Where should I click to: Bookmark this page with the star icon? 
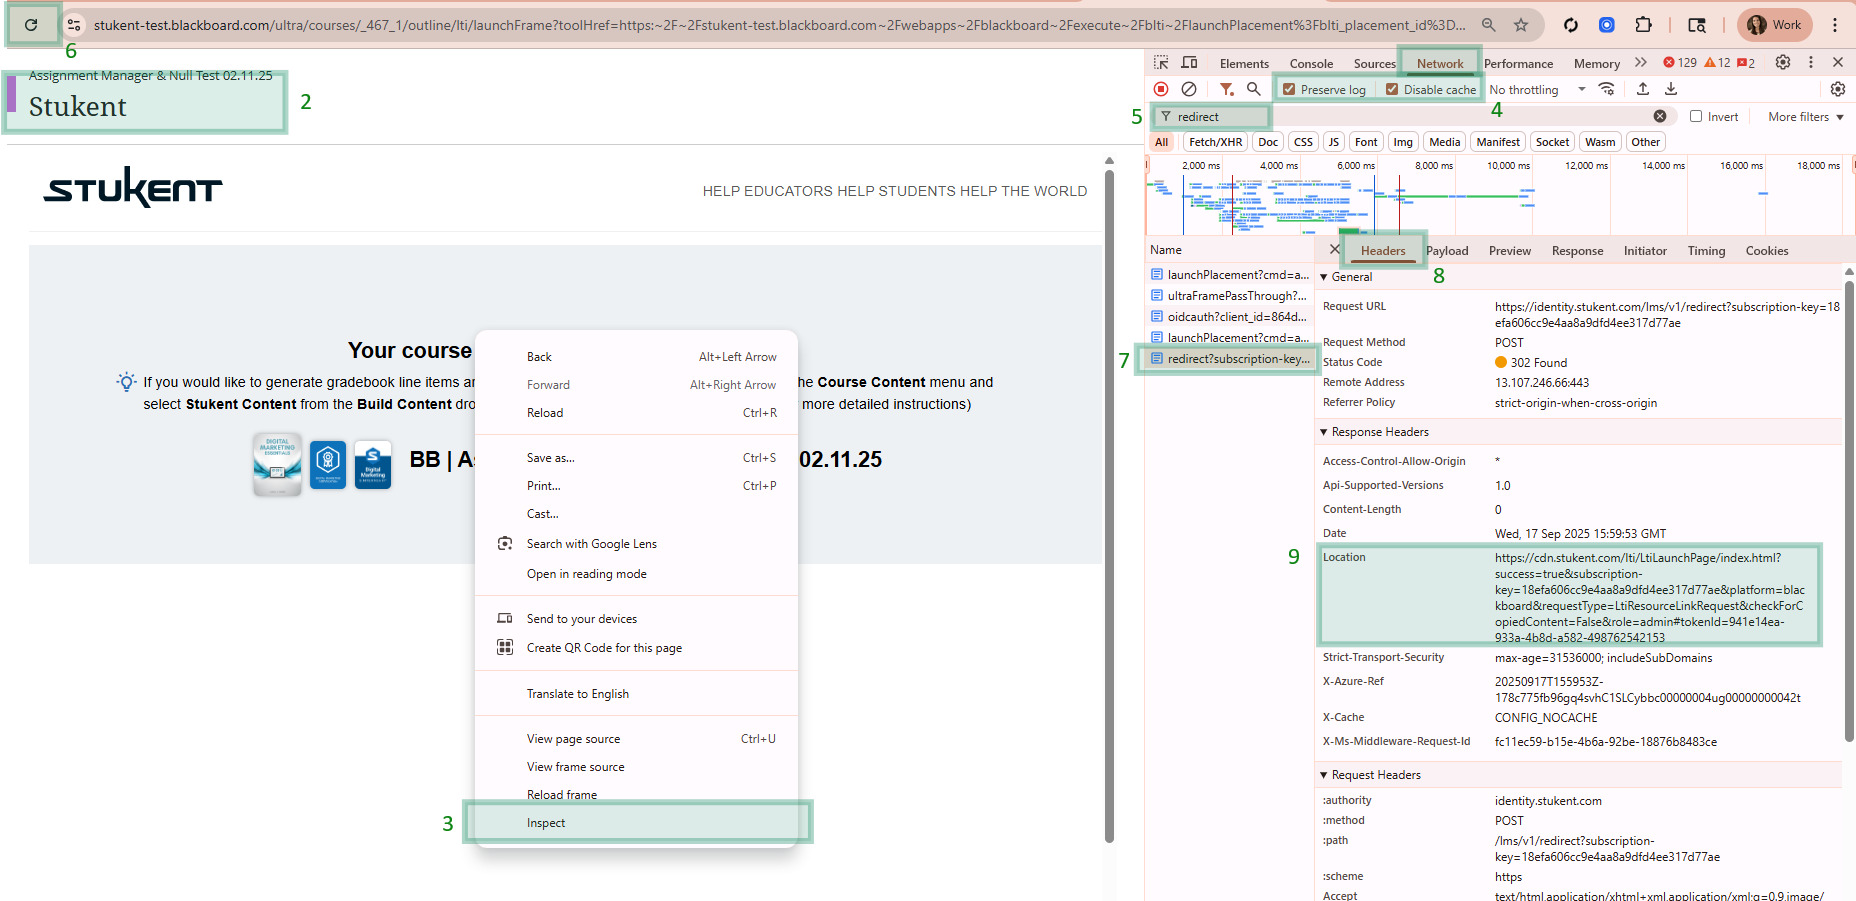pos(1521,25)
